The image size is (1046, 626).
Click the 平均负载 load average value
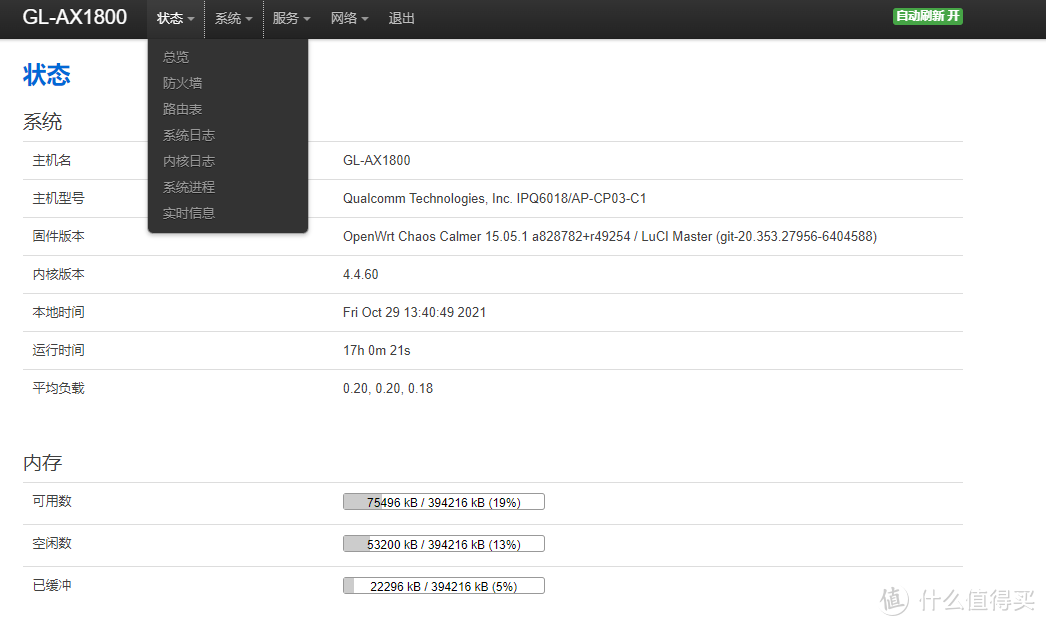coord(388,388)
